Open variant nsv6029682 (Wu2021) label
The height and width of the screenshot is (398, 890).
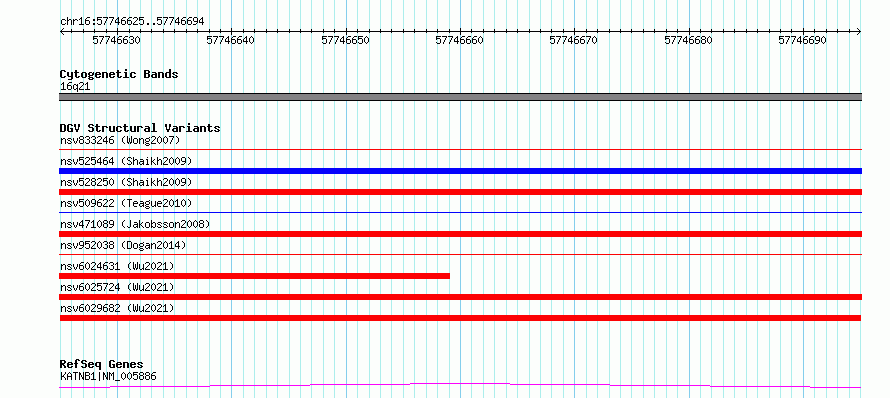click(117, 308)
